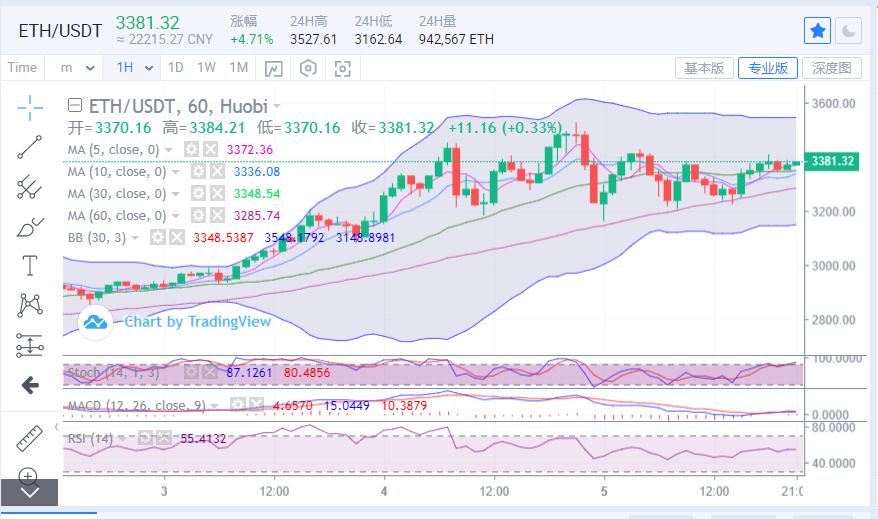Select the 1M interval
The image size is (878, 519).
(239, 68)
